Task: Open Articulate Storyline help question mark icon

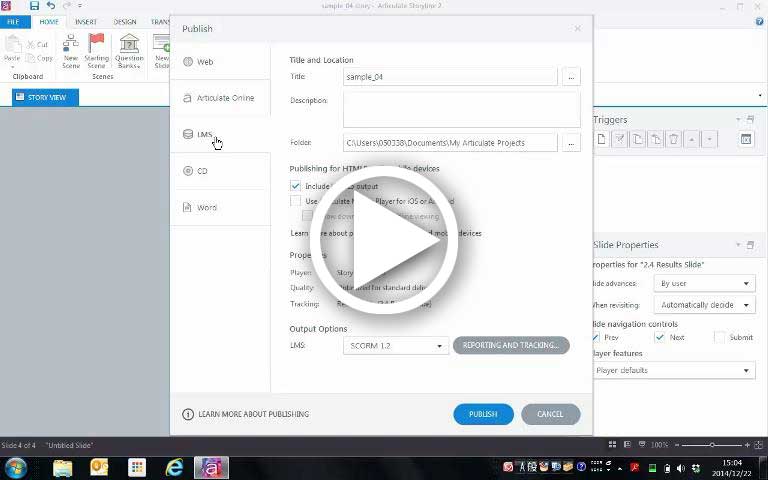Action: pos(759,22)
